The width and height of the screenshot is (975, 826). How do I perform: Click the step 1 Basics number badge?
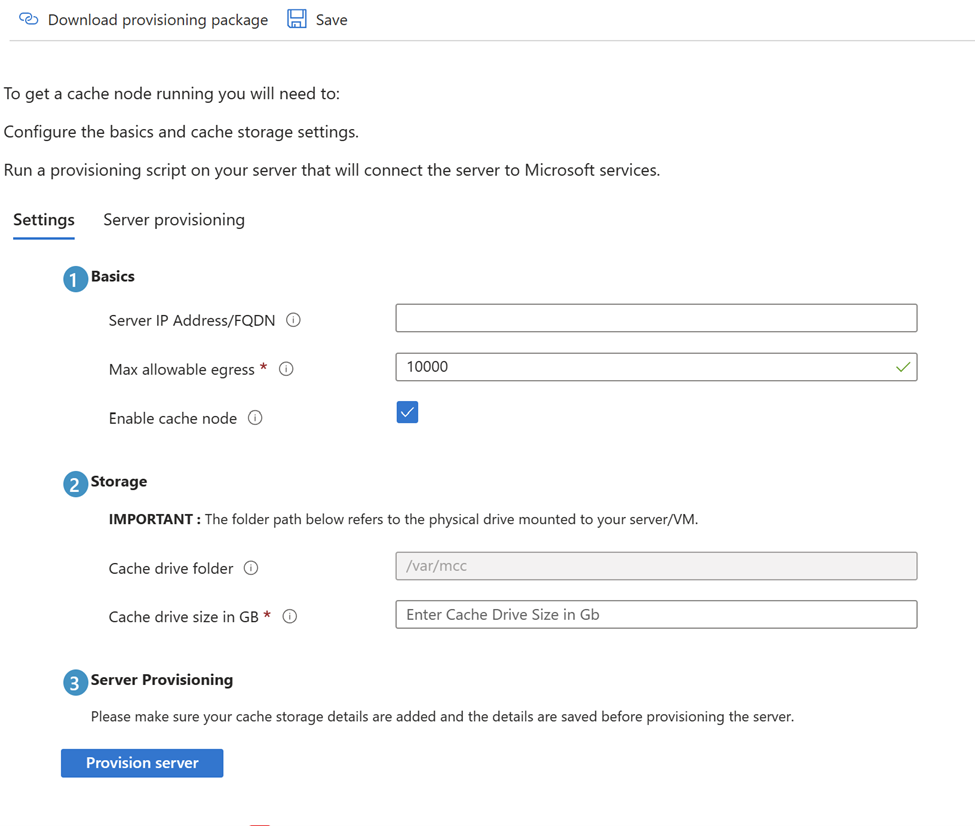(x=75, y=279)
